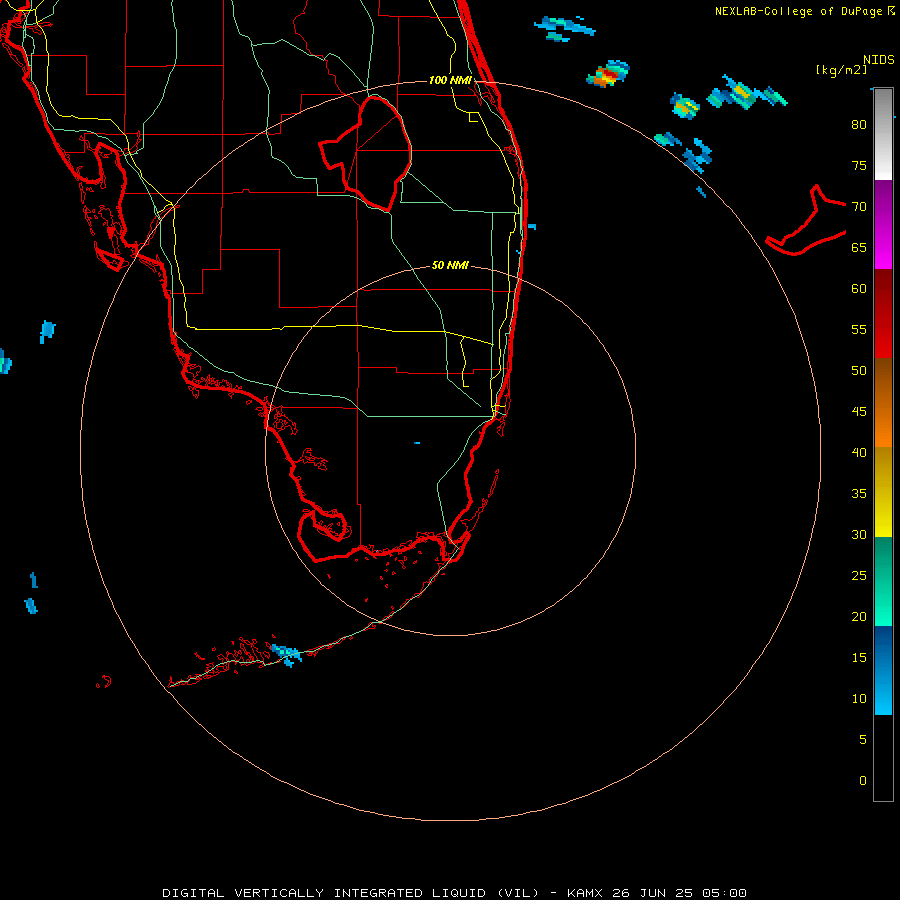Image resolution: width=900 pixels, height=900 pixels.
Task: Click the storm cell with the red core
Action: click(x=608, y=74)
